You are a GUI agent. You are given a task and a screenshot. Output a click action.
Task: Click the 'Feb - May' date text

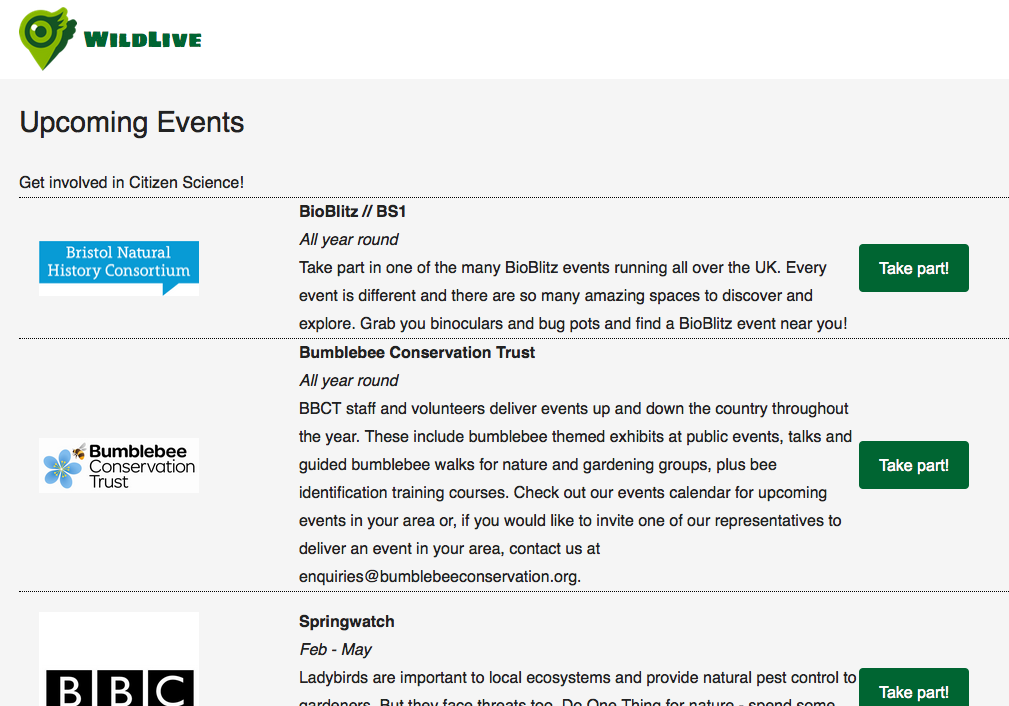pos(335,650)
